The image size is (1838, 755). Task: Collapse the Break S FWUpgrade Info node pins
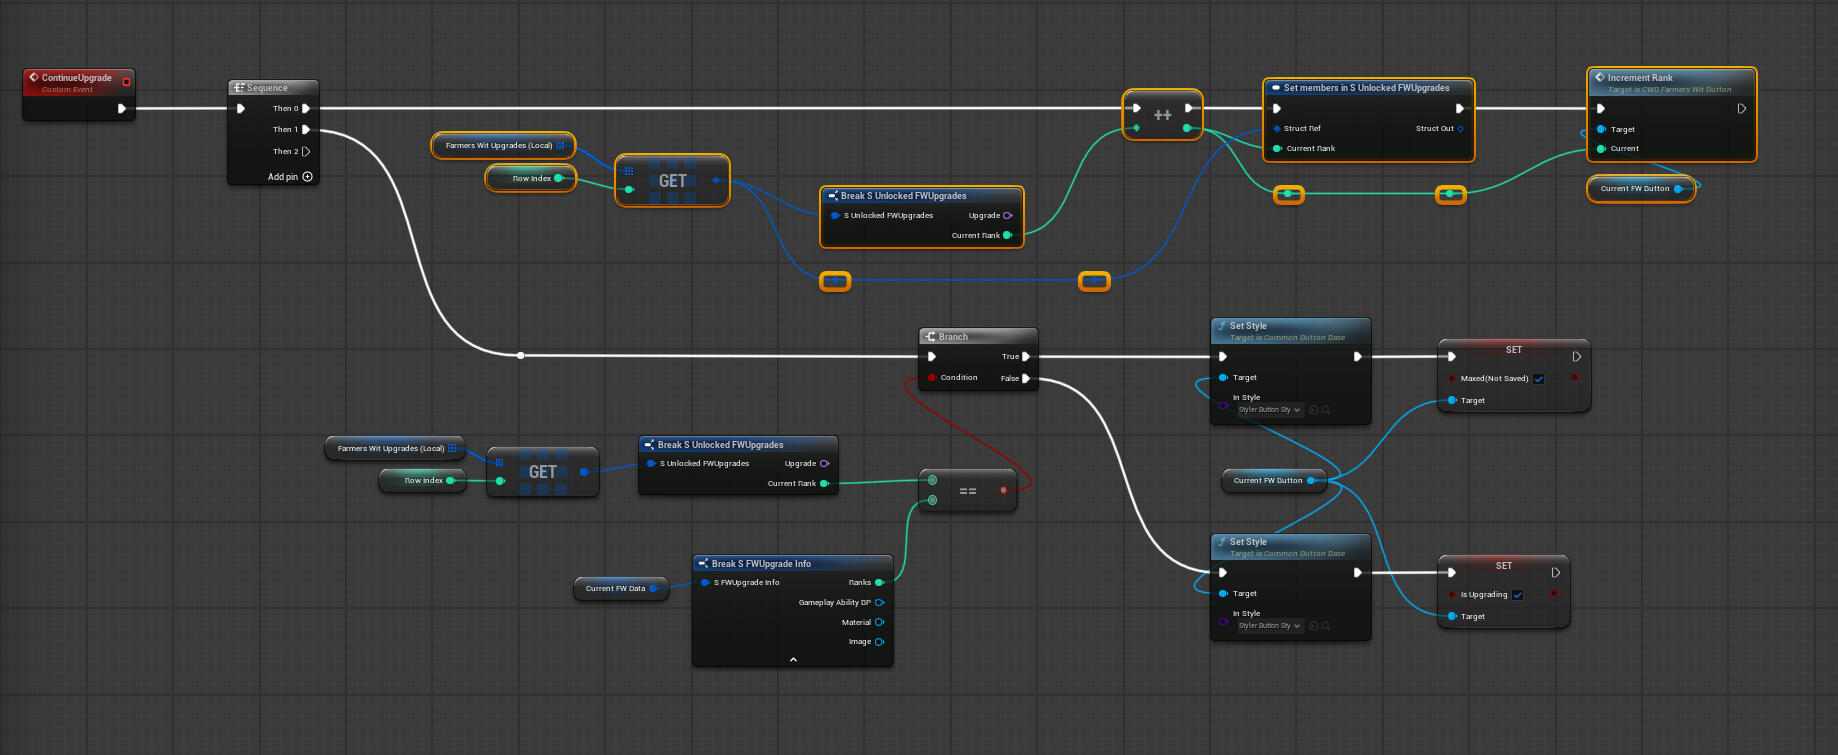click(x=793, y=659)
